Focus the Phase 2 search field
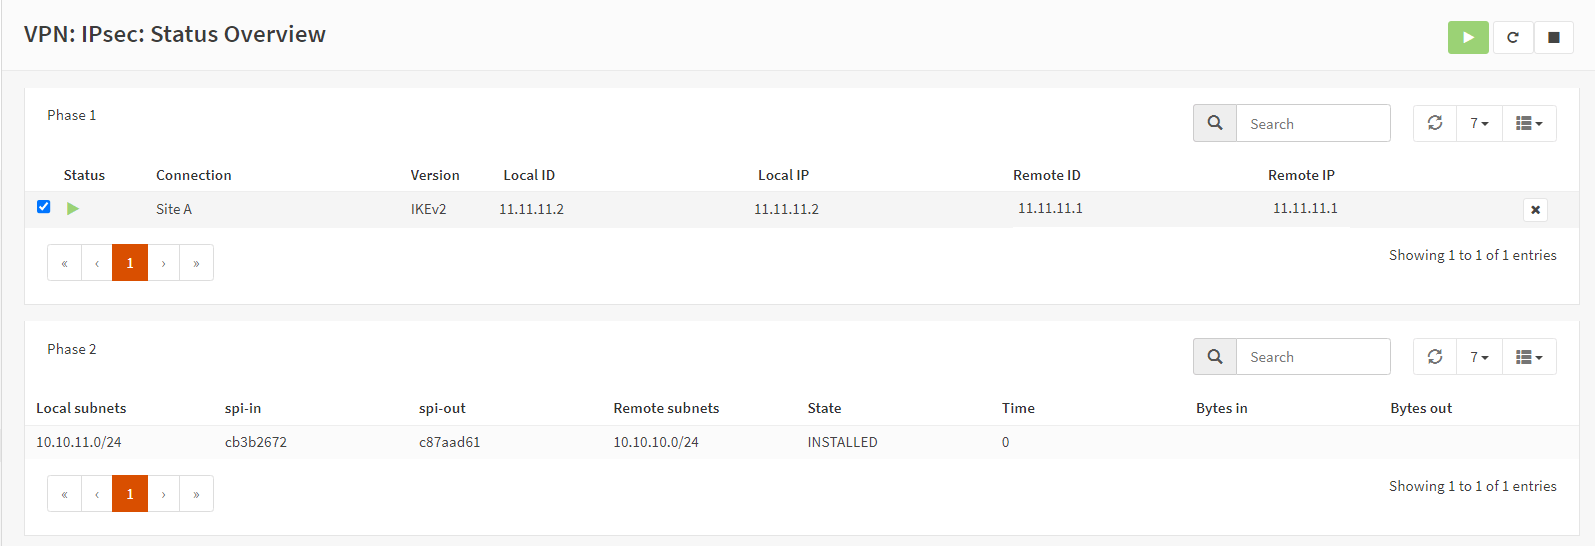 point(1312,357)
